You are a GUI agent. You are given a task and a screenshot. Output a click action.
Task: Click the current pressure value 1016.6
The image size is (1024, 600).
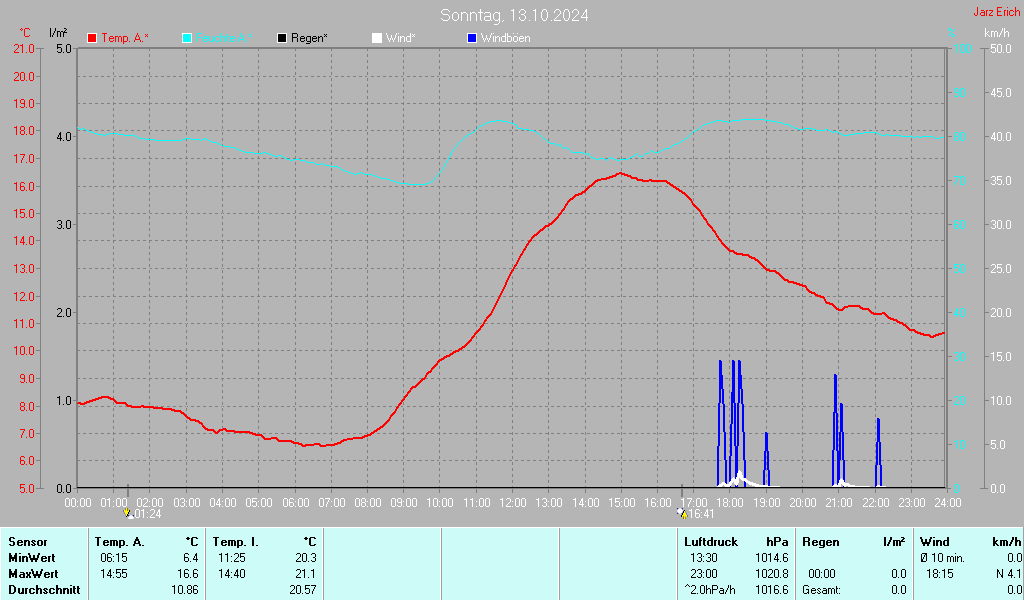coord(772,590)
